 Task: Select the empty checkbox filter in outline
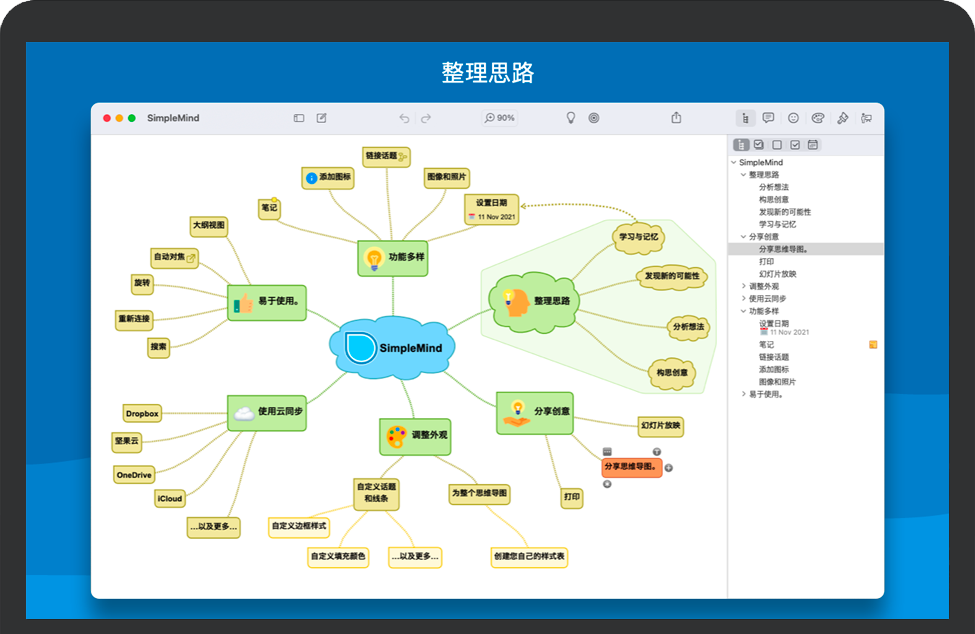pos(777,145)
